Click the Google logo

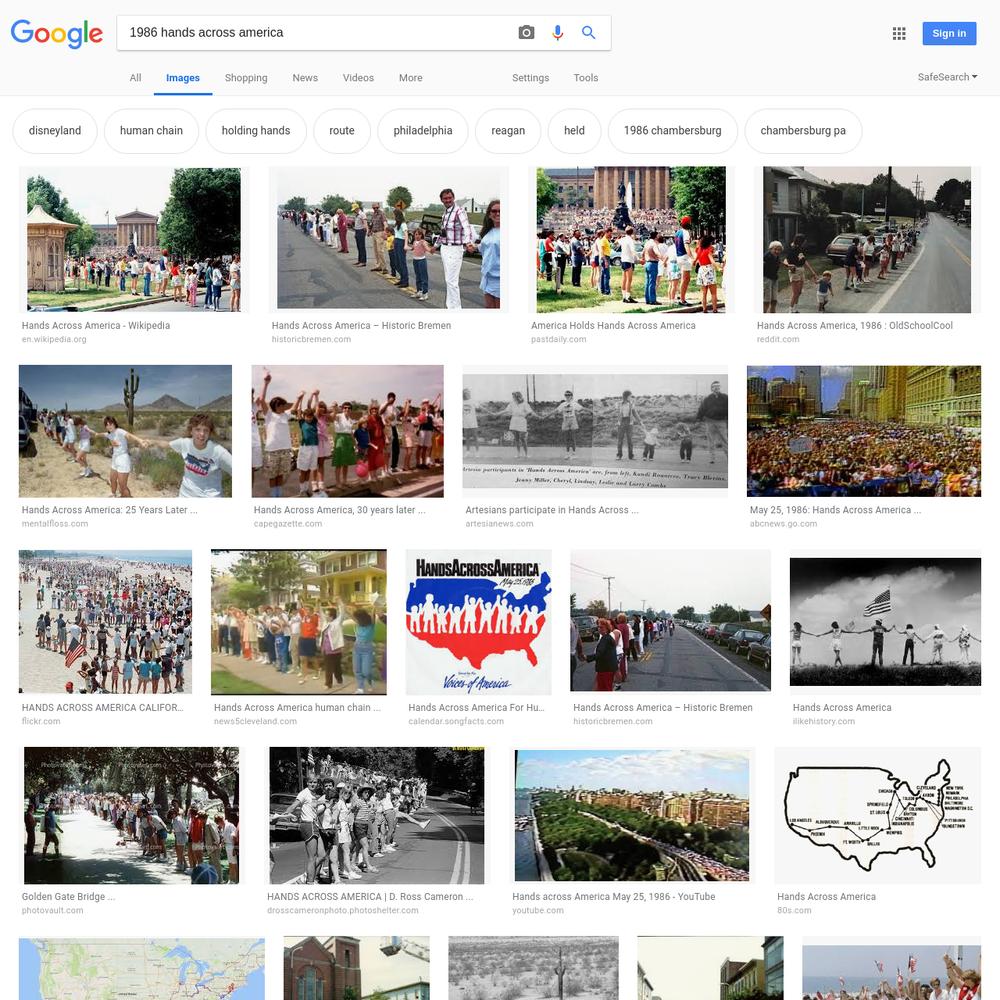click(x=57, y=33)
